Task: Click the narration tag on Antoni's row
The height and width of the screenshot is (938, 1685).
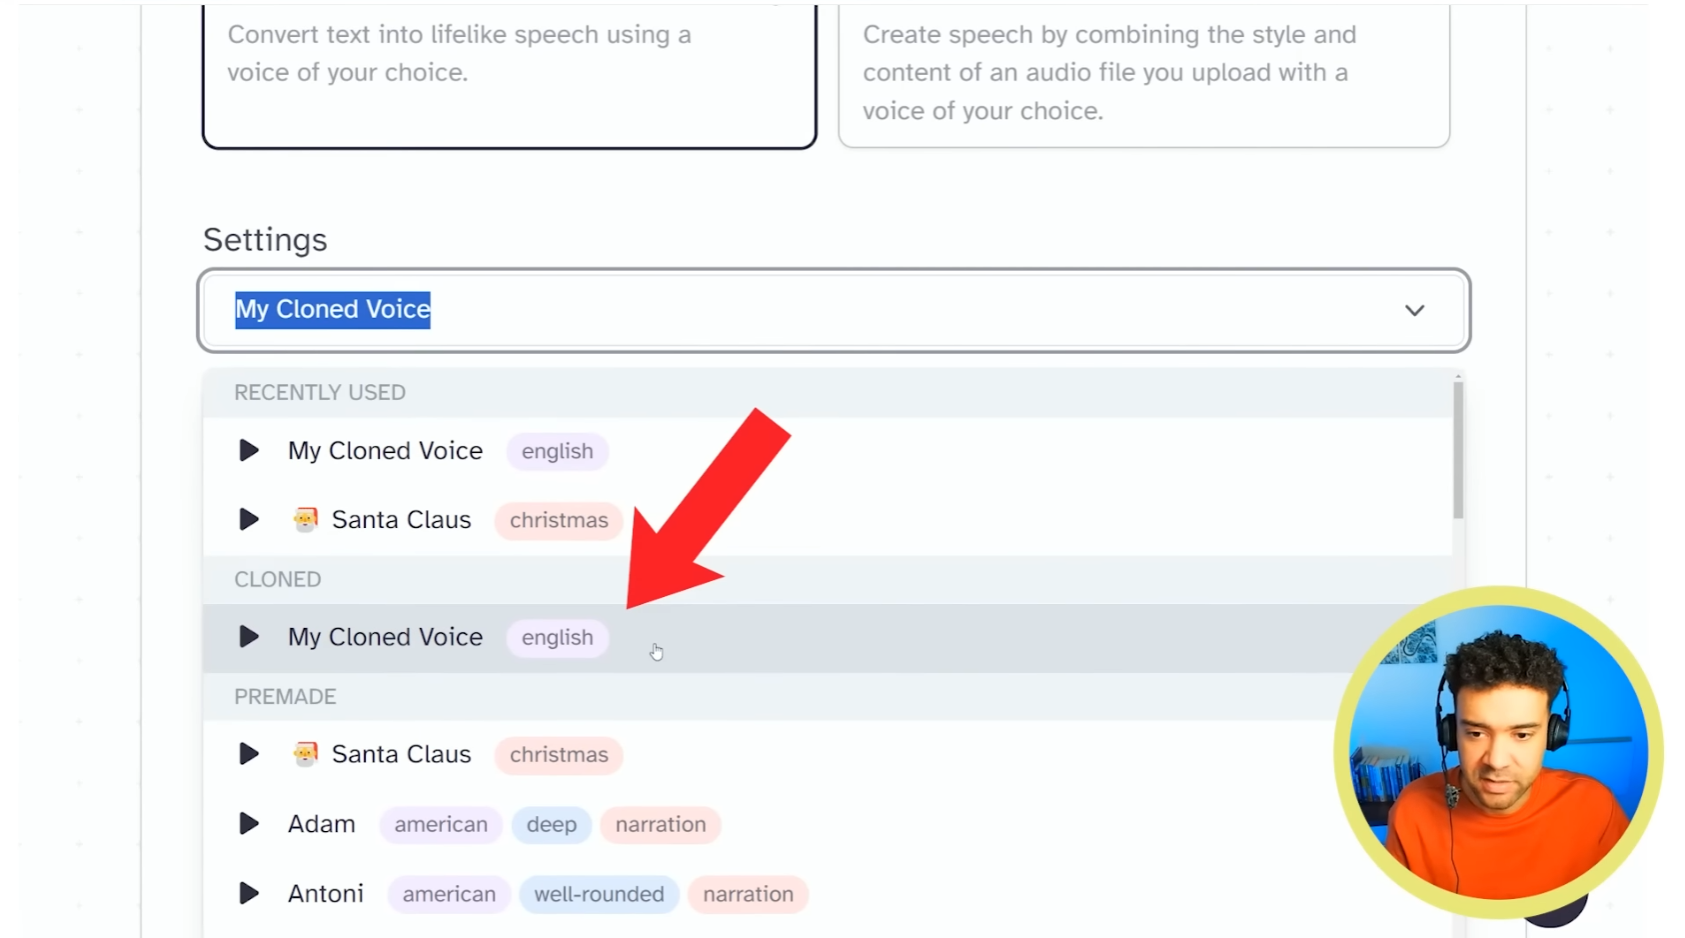Action: (x=747, y=894)
